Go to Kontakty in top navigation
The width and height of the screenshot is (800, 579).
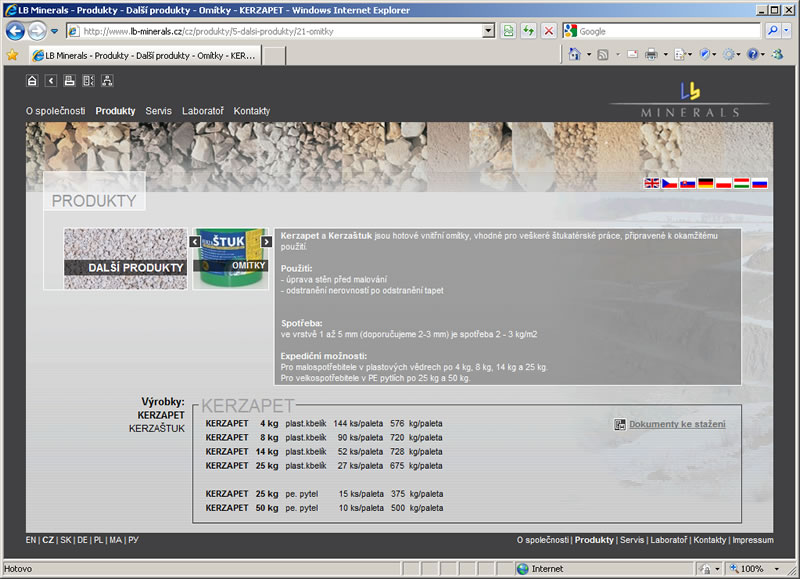(x=252, y=111)
